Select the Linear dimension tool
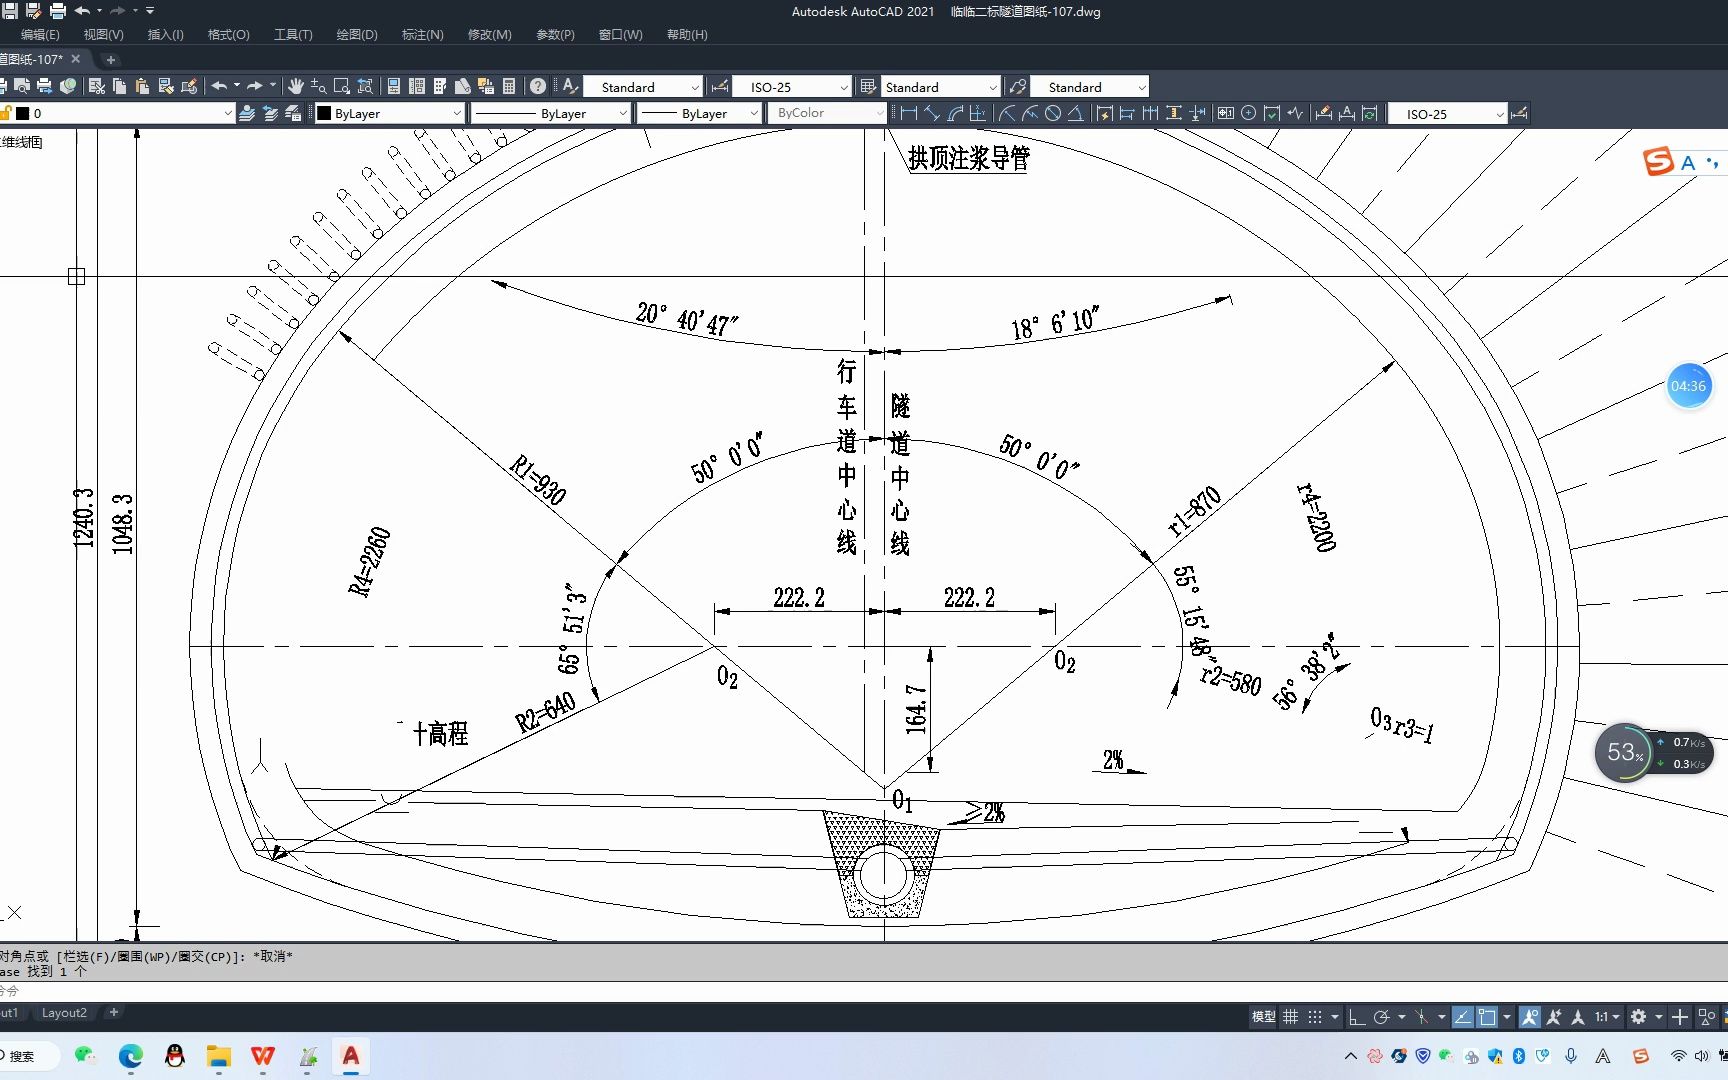The image size is (1728, 1080). 909,113
